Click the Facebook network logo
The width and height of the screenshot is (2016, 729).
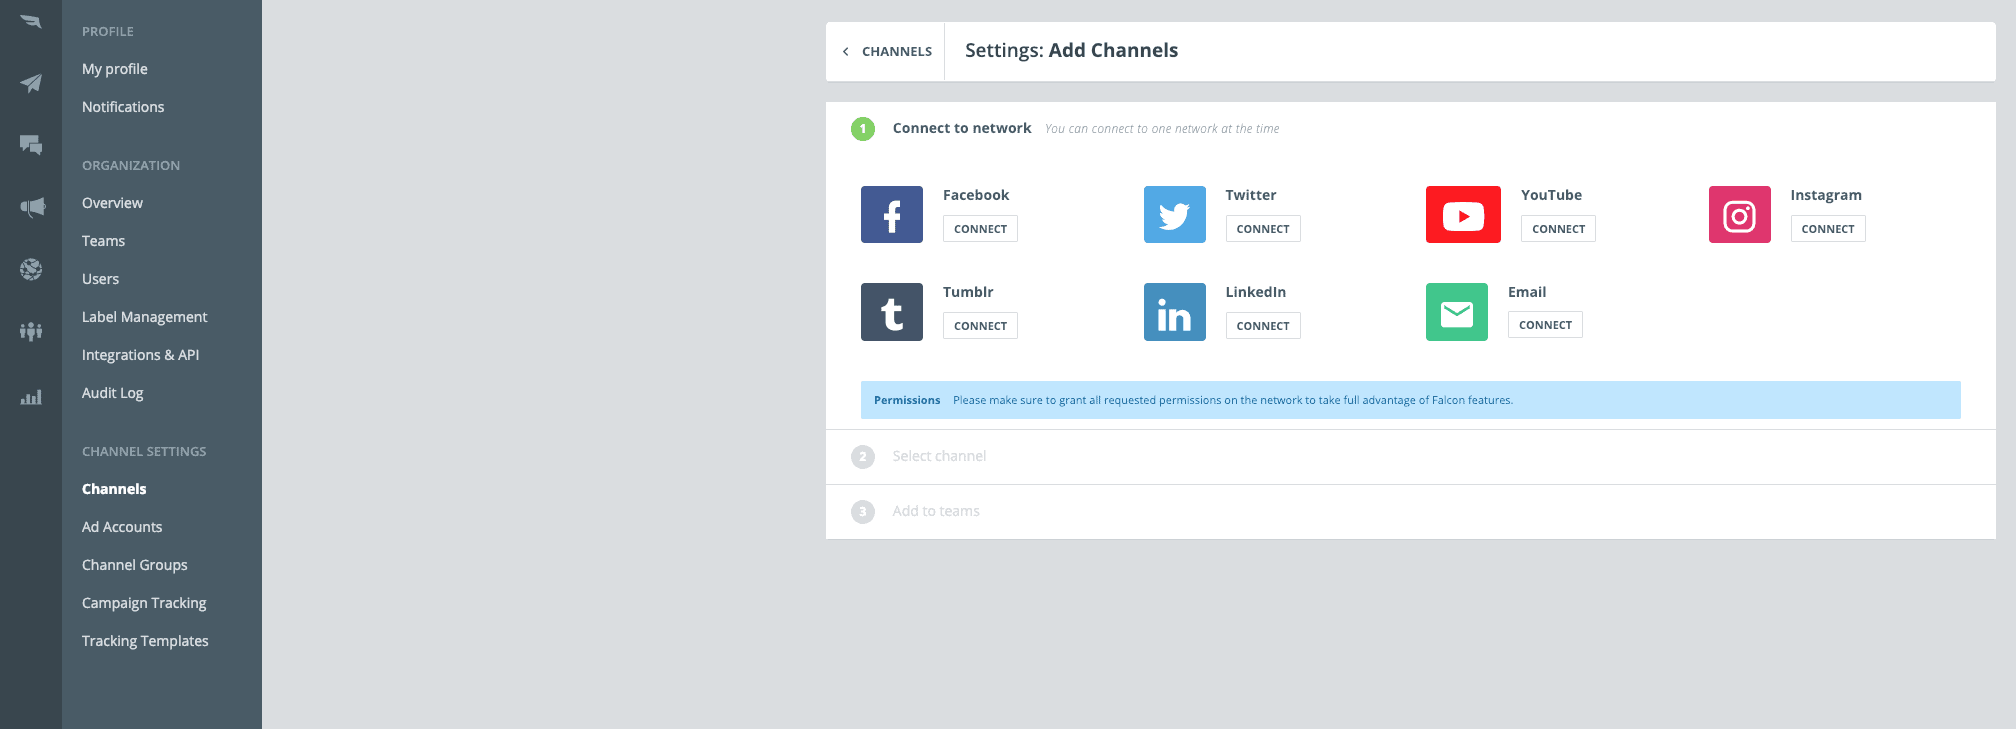pyautogui.click(x=892, y=214)
